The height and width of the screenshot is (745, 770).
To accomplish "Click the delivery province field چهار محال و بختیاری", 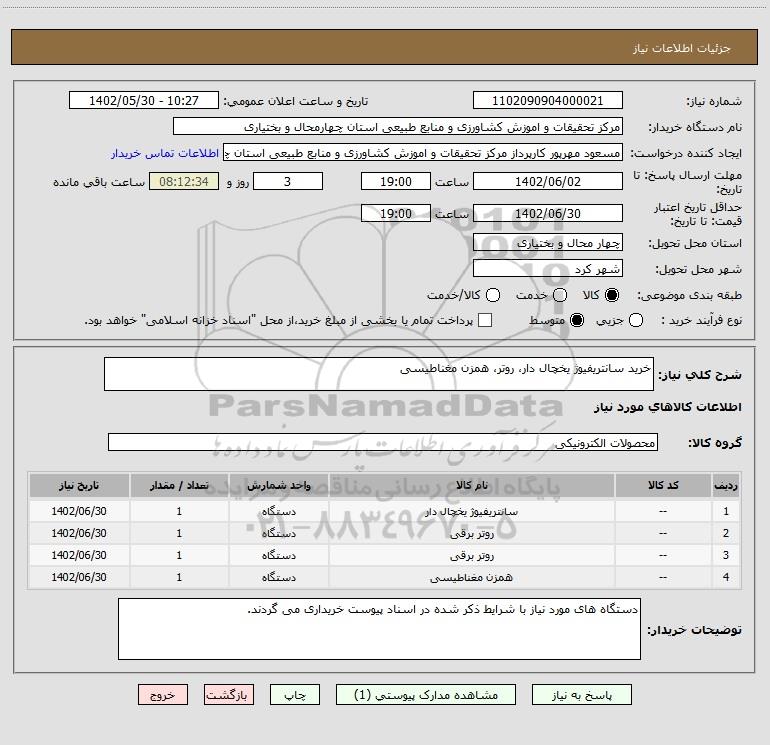I will [548, 242].
